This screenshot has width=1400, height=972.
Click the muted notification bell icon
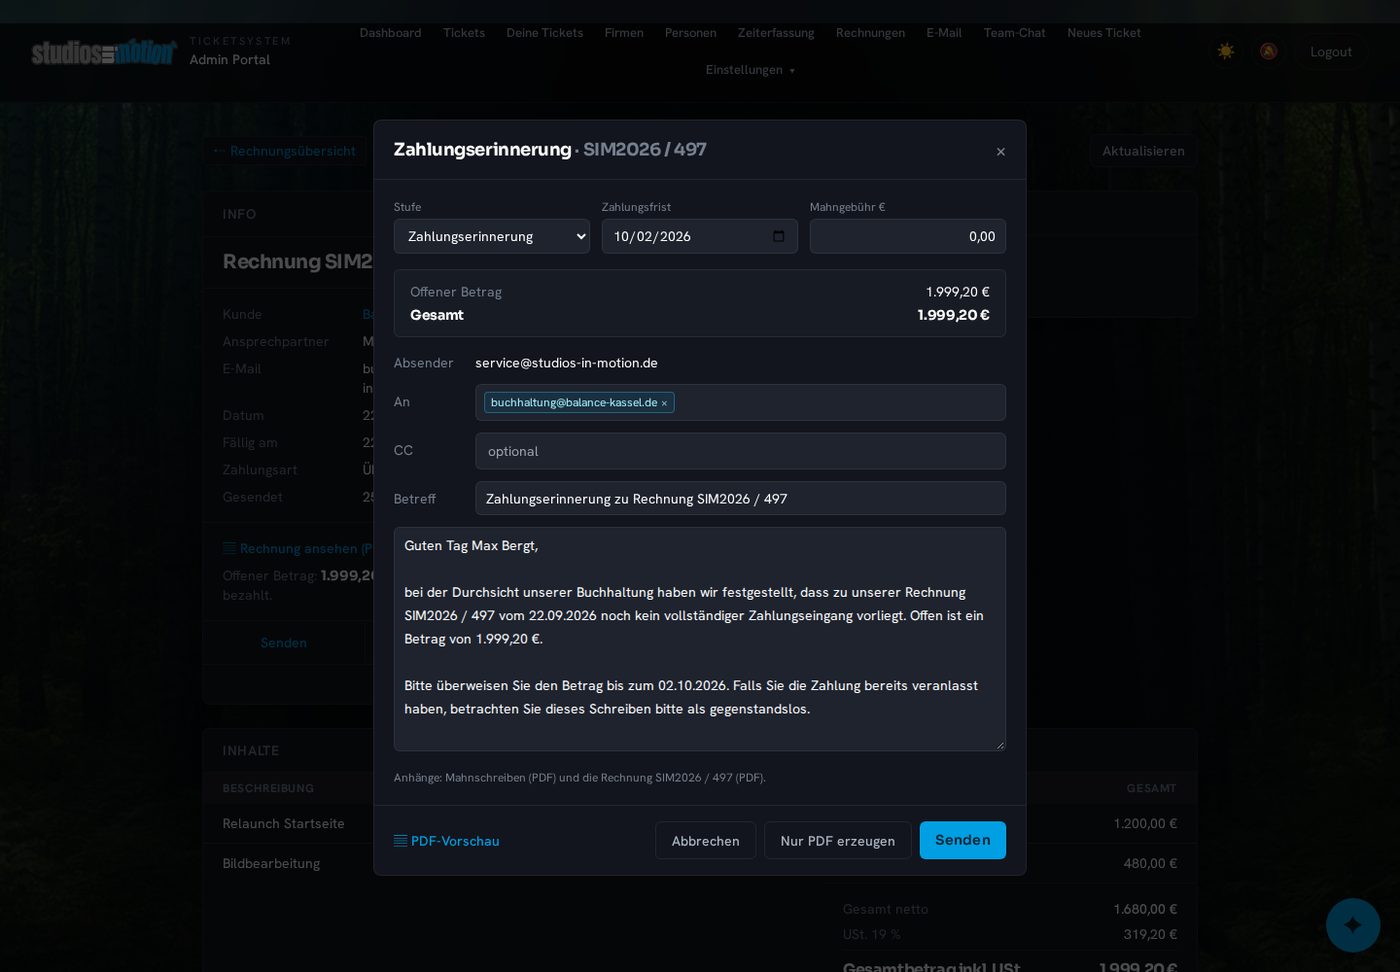1268,51
